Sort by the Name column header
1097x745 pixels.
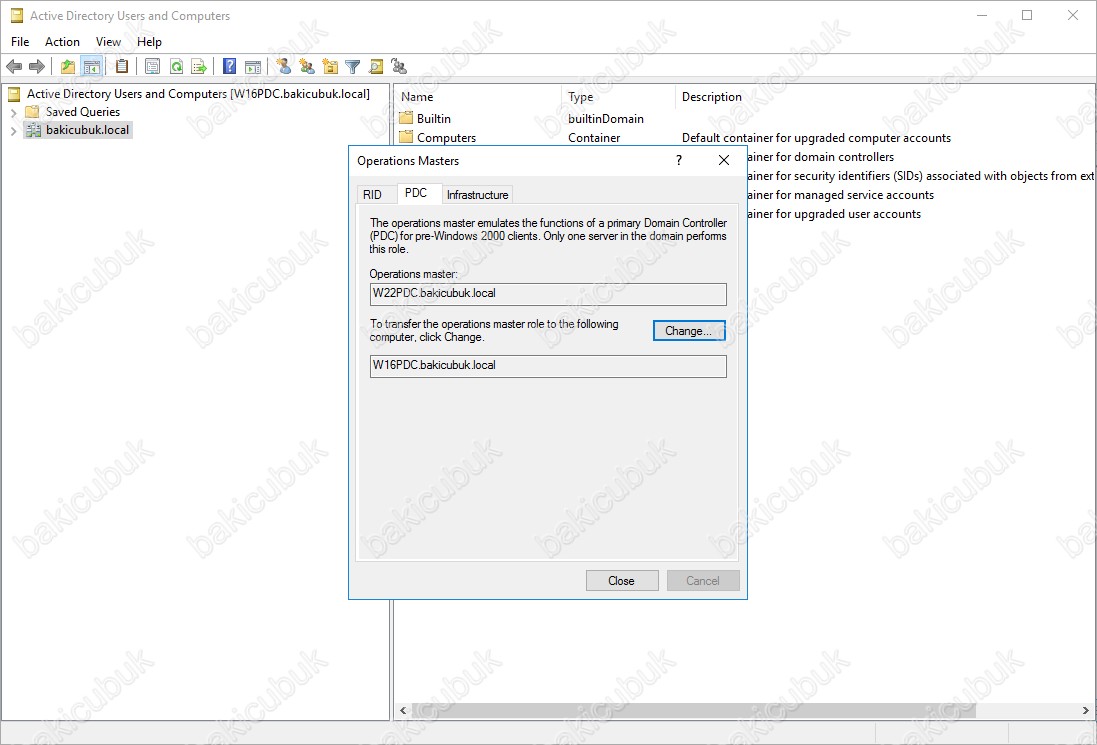pyautogui.click(x=478, y=97)
